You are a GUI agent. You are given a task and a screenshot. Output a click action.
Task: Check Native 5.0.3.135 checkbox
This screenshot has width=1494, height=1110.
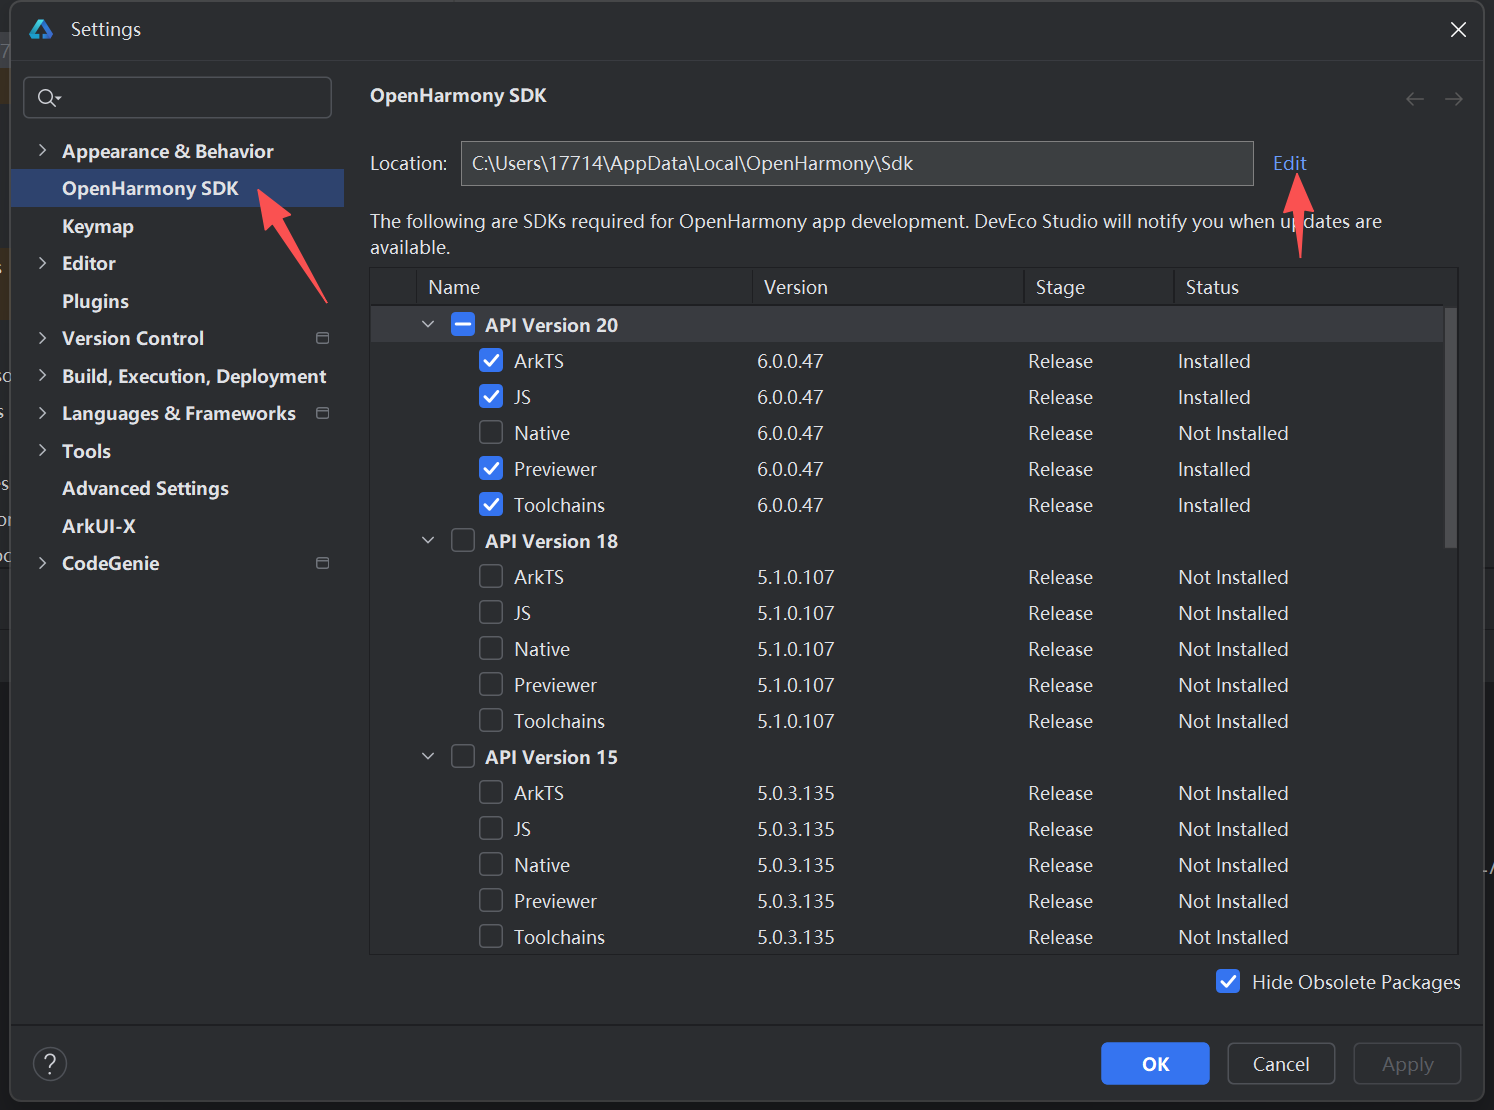[x=491, y=865]
